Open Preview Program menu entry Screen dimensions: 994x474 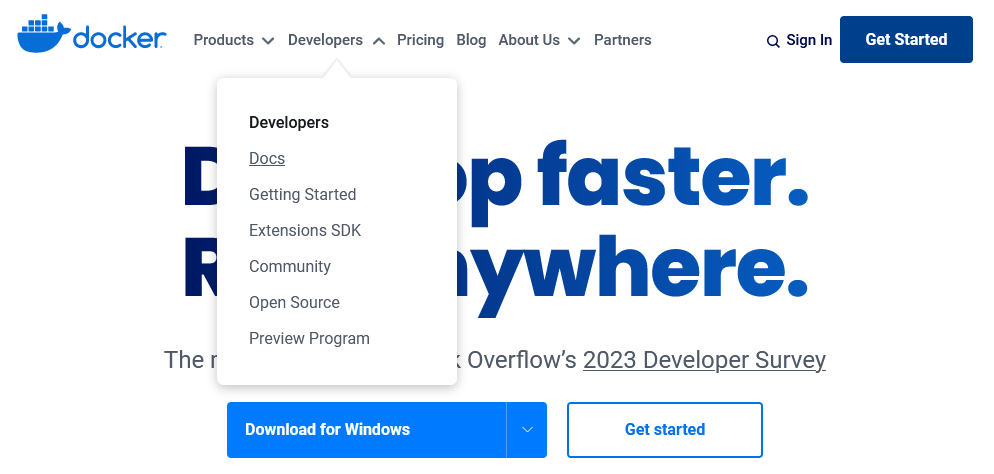(x=309, y=338)
